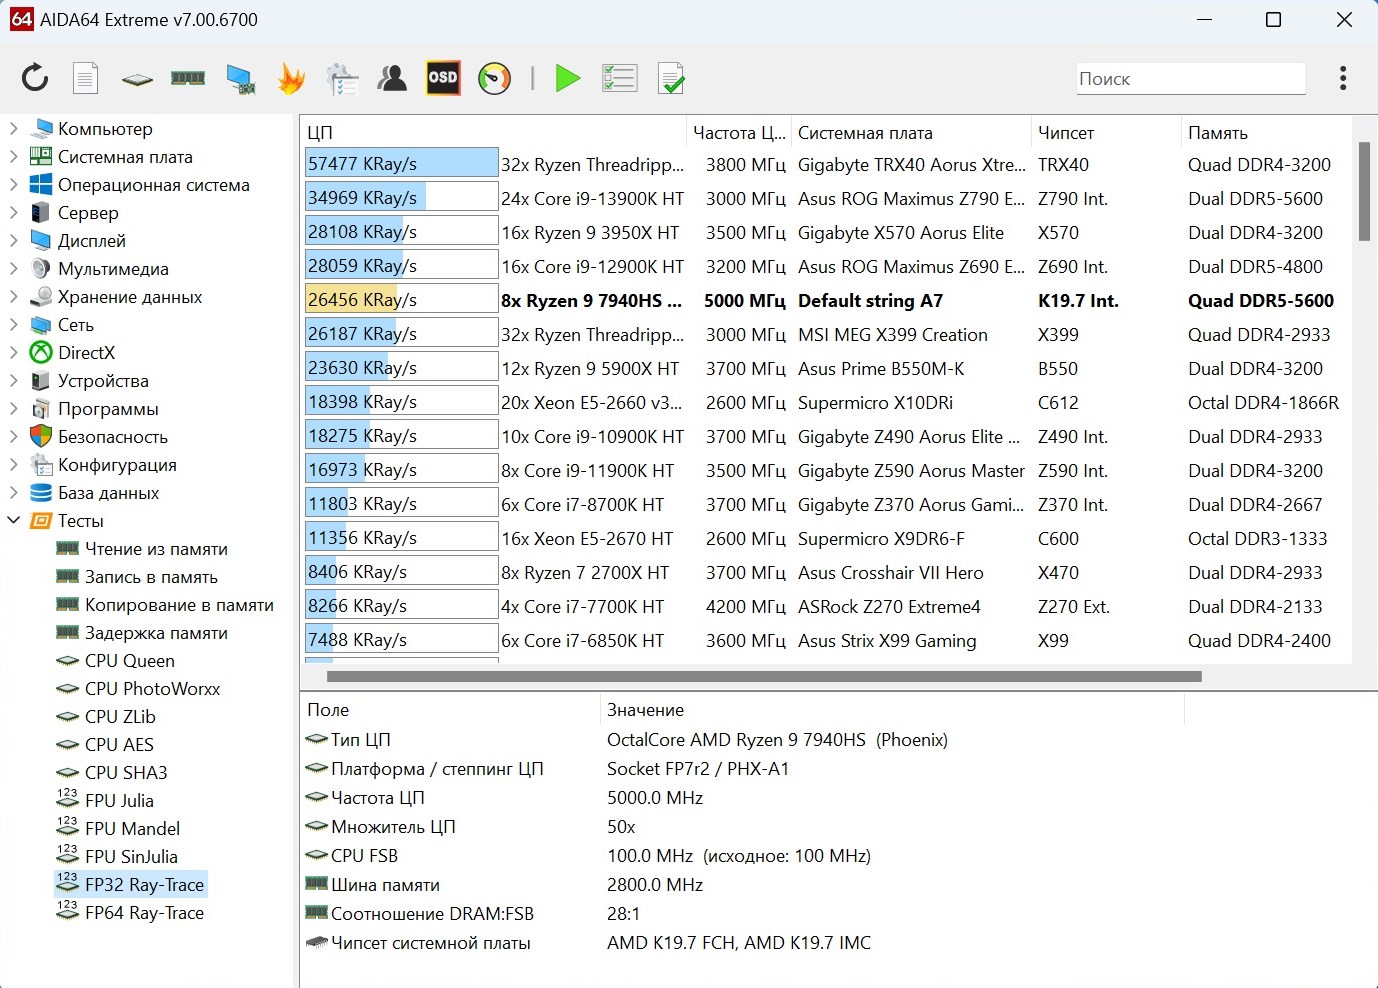Click the Поиск search field

[x=1190, y=79]
